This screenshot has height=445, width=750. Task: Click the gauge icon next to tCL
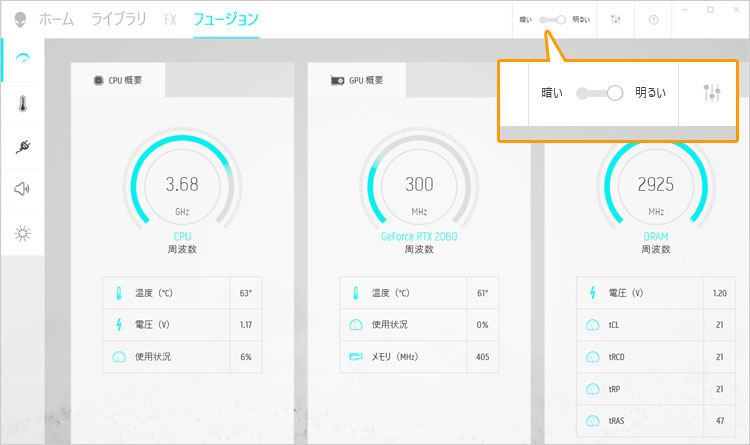[x=593, y=325]
